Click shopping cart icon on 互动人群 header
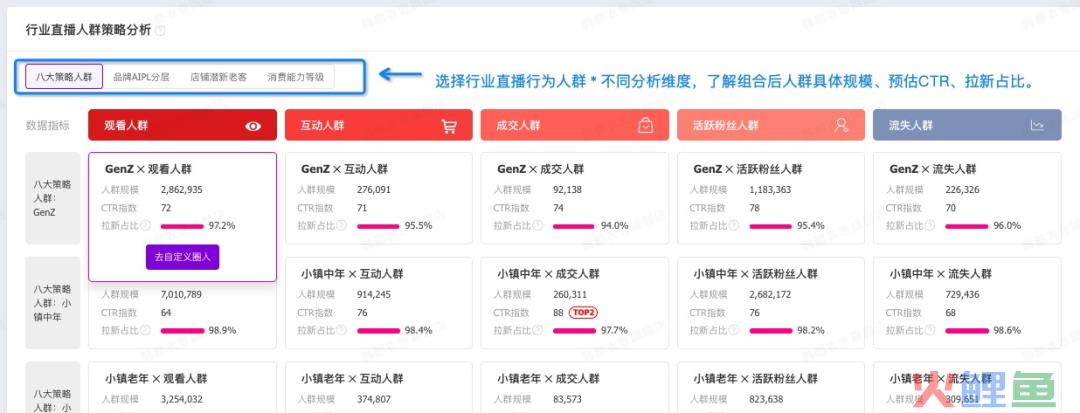 tap(449, 126)
